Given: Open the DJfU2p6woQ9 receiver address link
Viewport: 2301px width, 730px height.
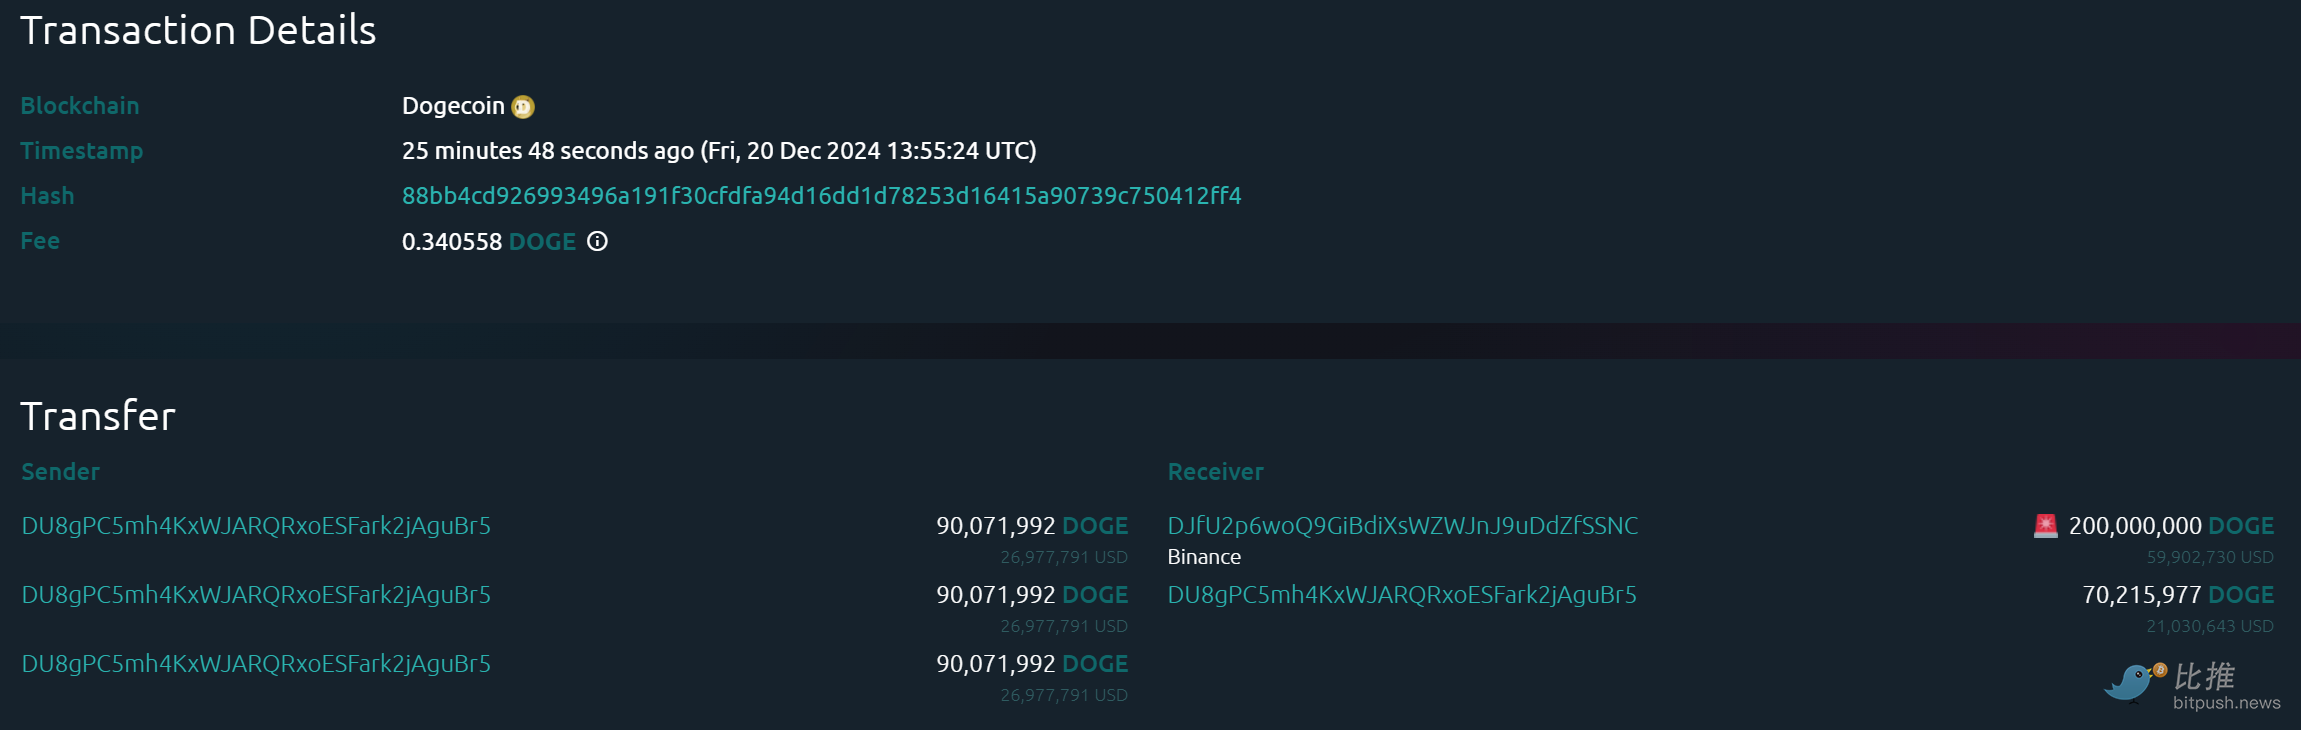Looking at the screenshot, I should click(x=1402, y=526).
